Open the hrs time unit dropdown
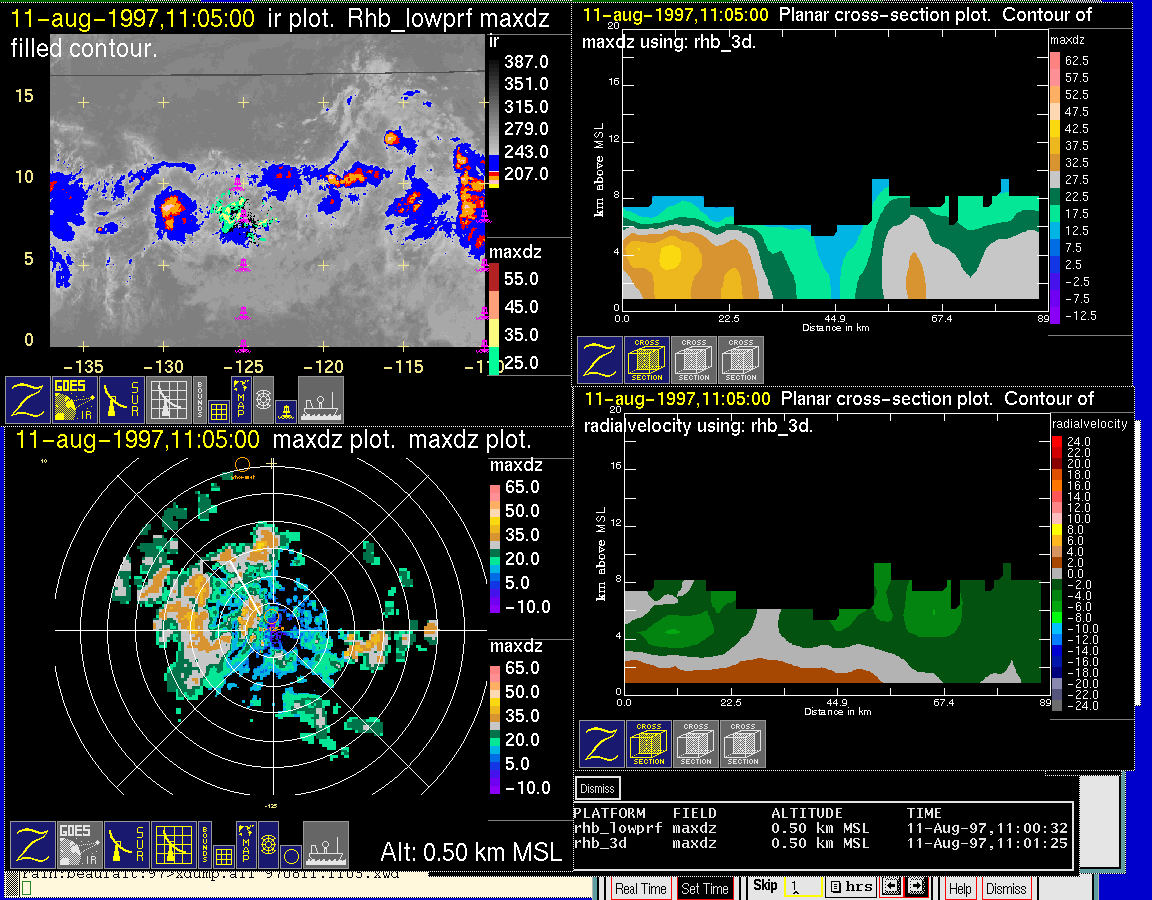The image size is (1152, 900). (x=850, y=887)
